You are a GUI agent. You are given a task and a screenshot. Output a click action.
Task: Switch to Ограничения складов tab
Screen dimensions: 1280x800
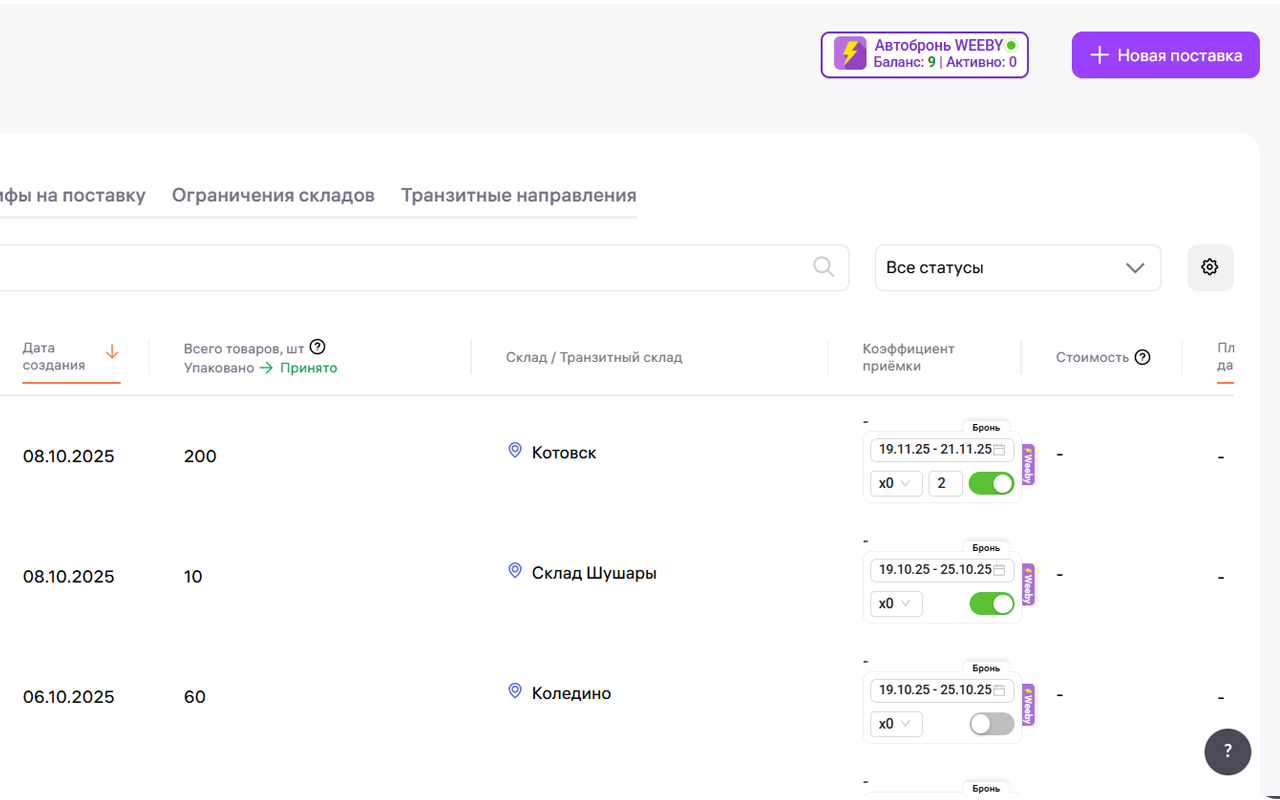pos(273,195)
